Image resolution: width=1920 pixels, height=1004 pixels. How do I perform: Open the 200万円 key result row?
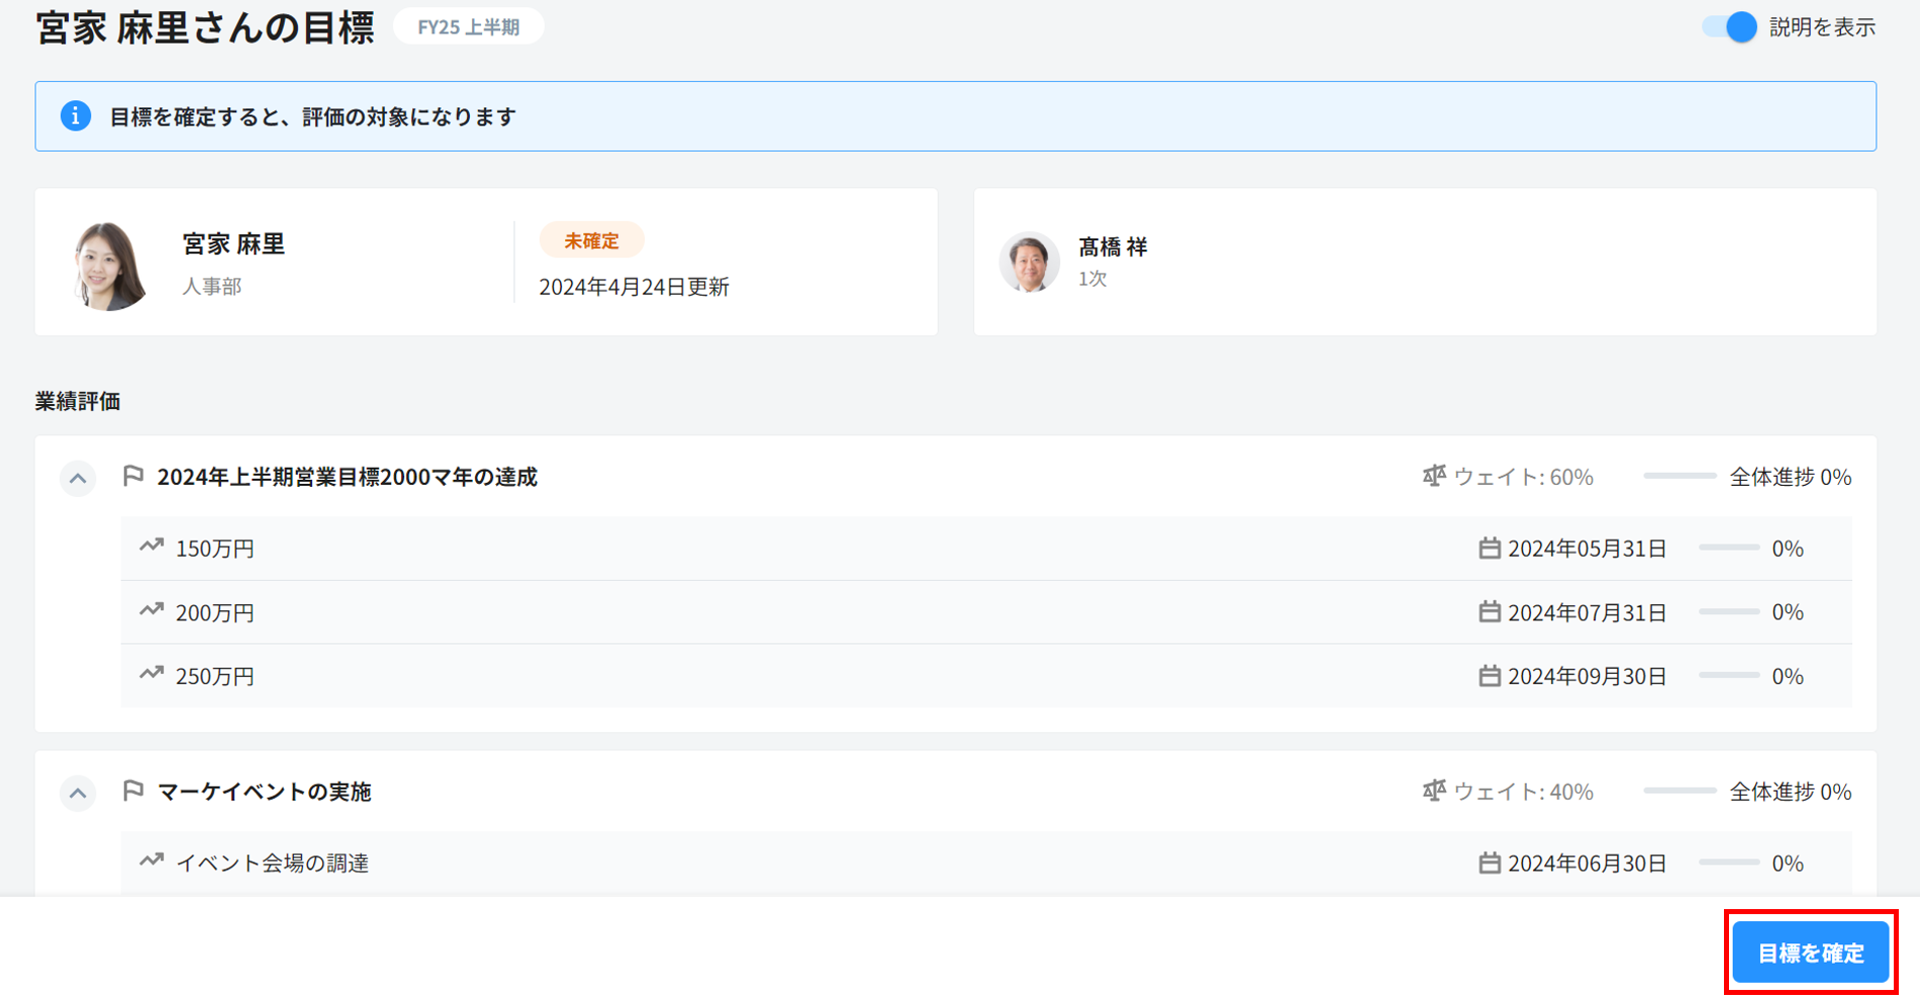coord(215,613)
